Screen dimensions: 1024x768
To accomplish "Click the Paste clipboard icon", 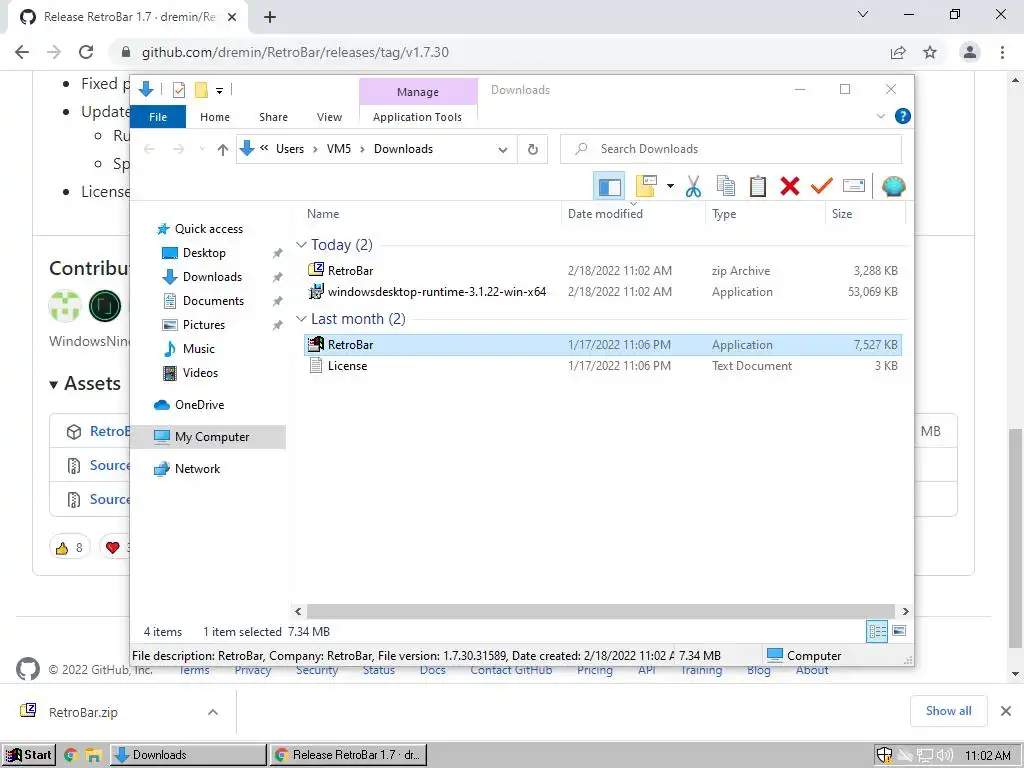I will (758, 187).
